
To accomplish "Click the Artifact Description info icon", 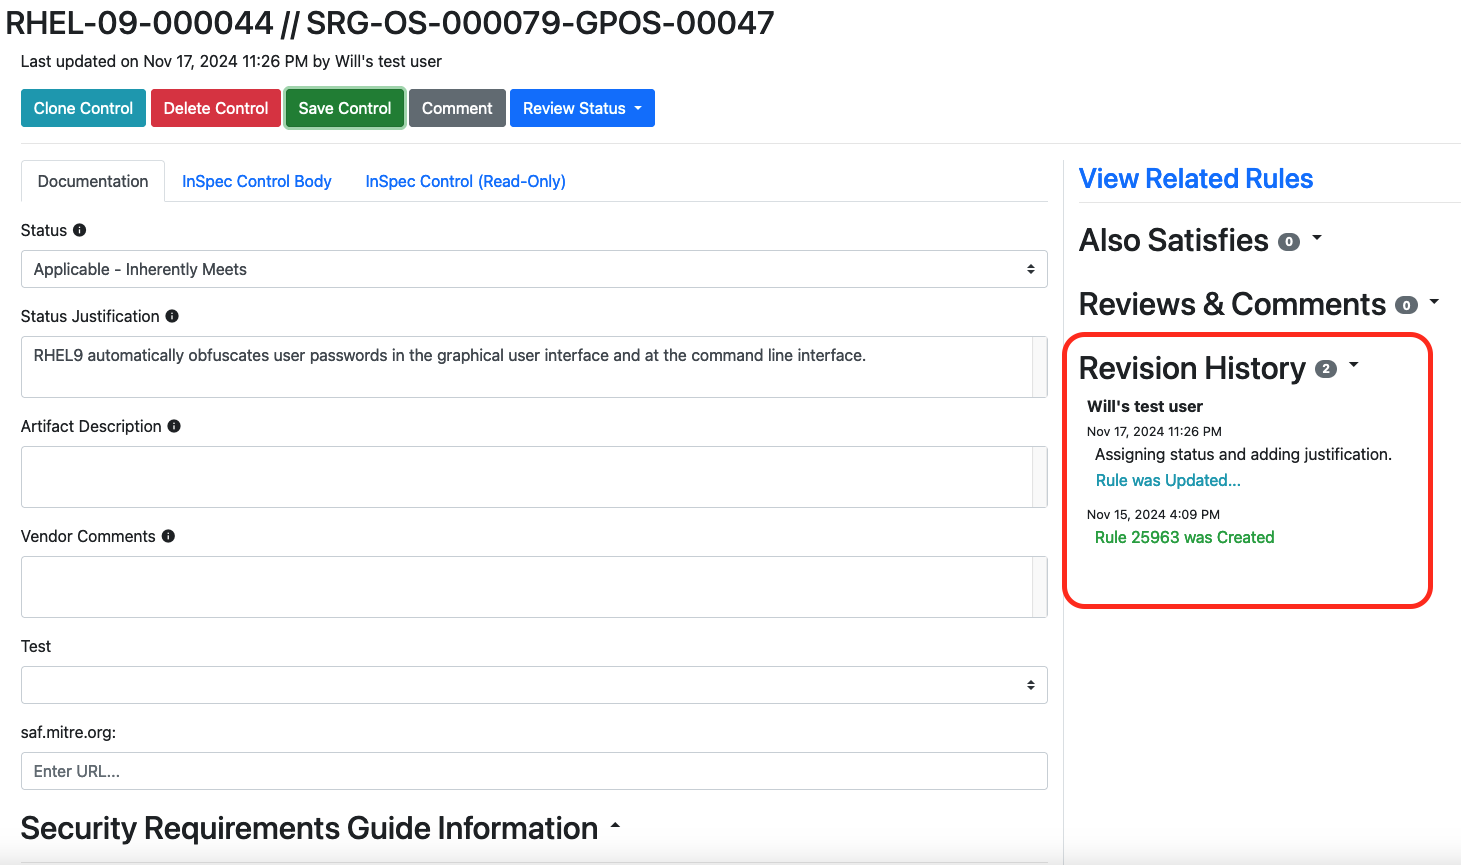I will click(x=174, y=426).
